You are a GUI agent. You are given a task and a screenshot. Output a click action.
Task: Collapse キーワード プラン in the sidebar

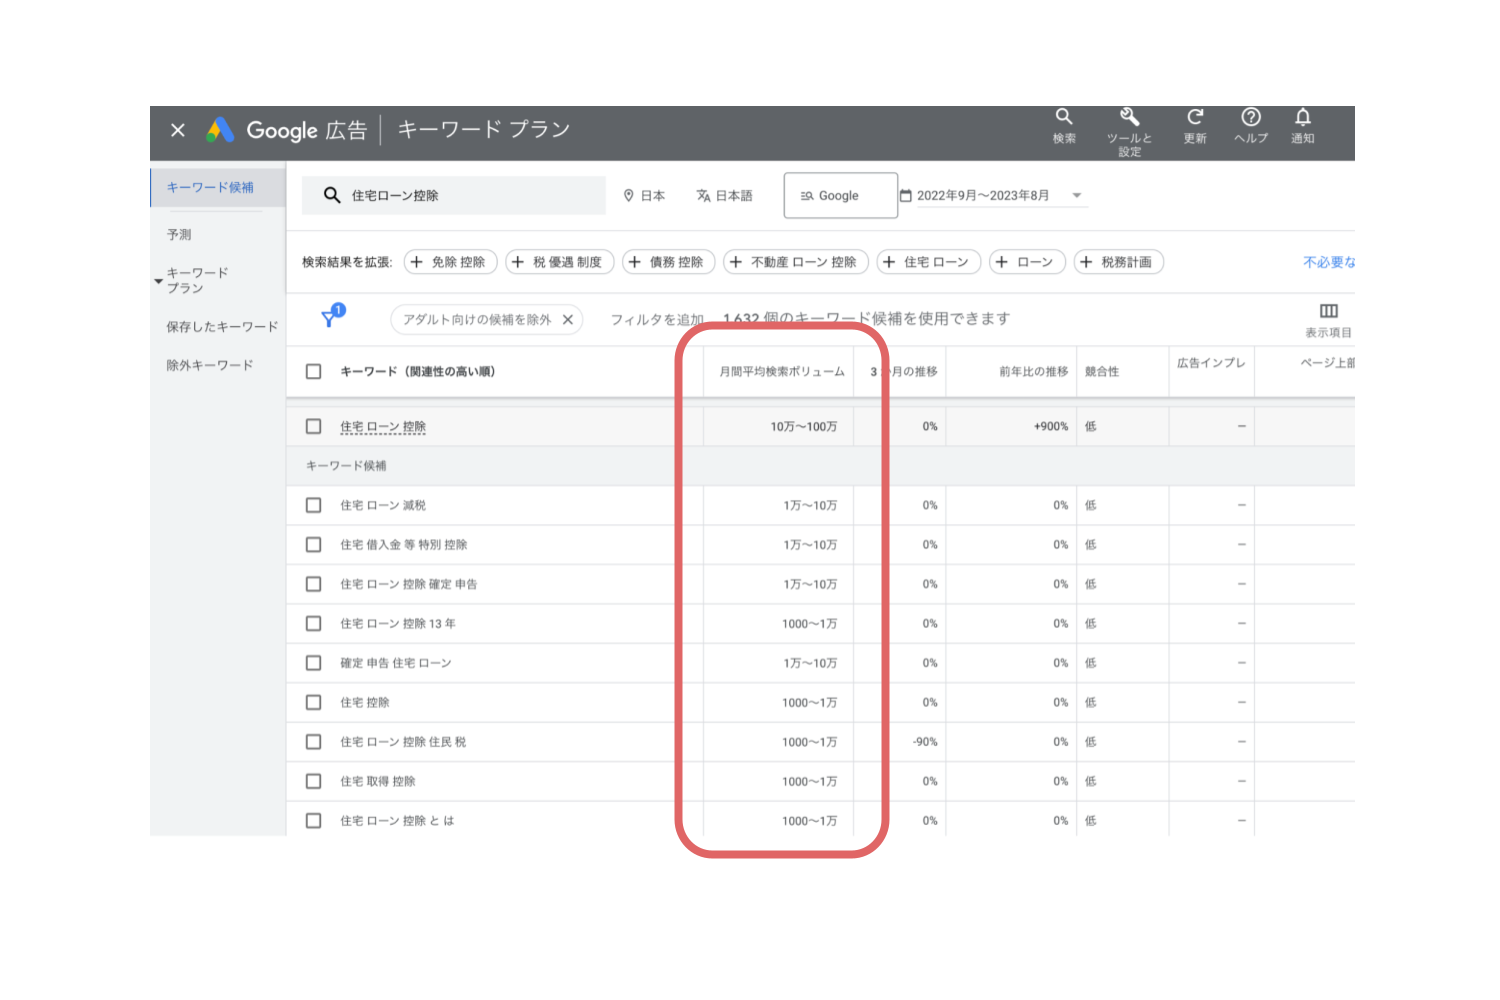click(x=158, y=280)
